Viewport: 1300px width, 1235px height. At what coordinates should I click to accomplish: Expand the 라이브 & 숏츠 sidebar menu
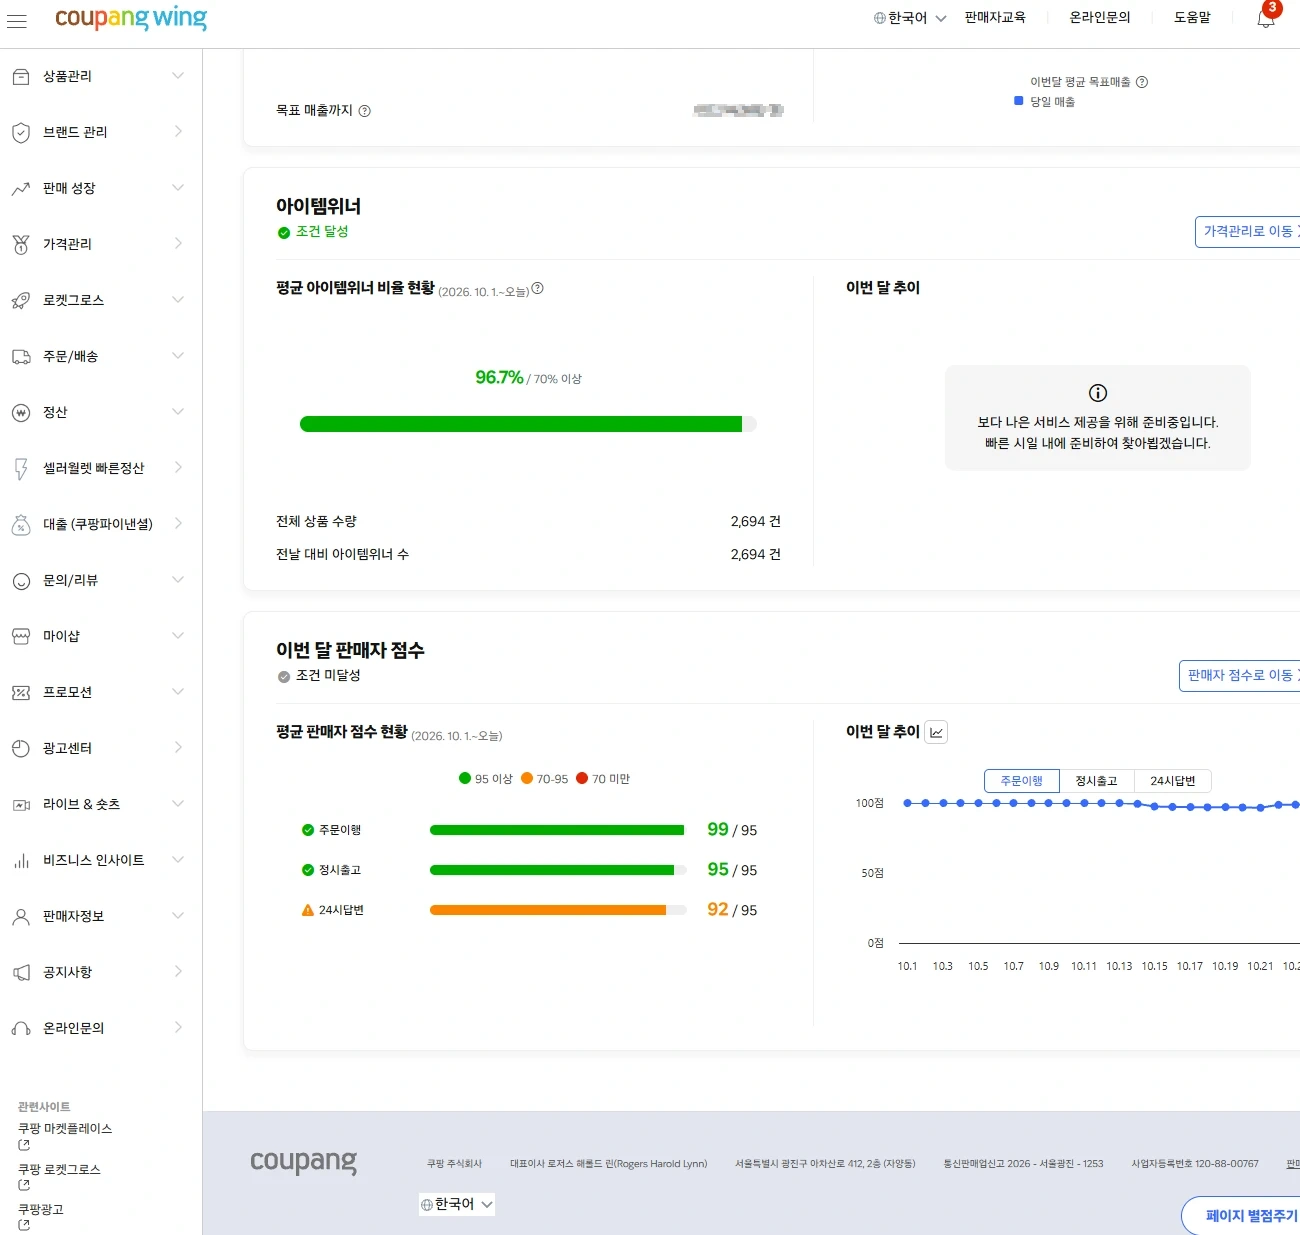click(x=178, y=804)
